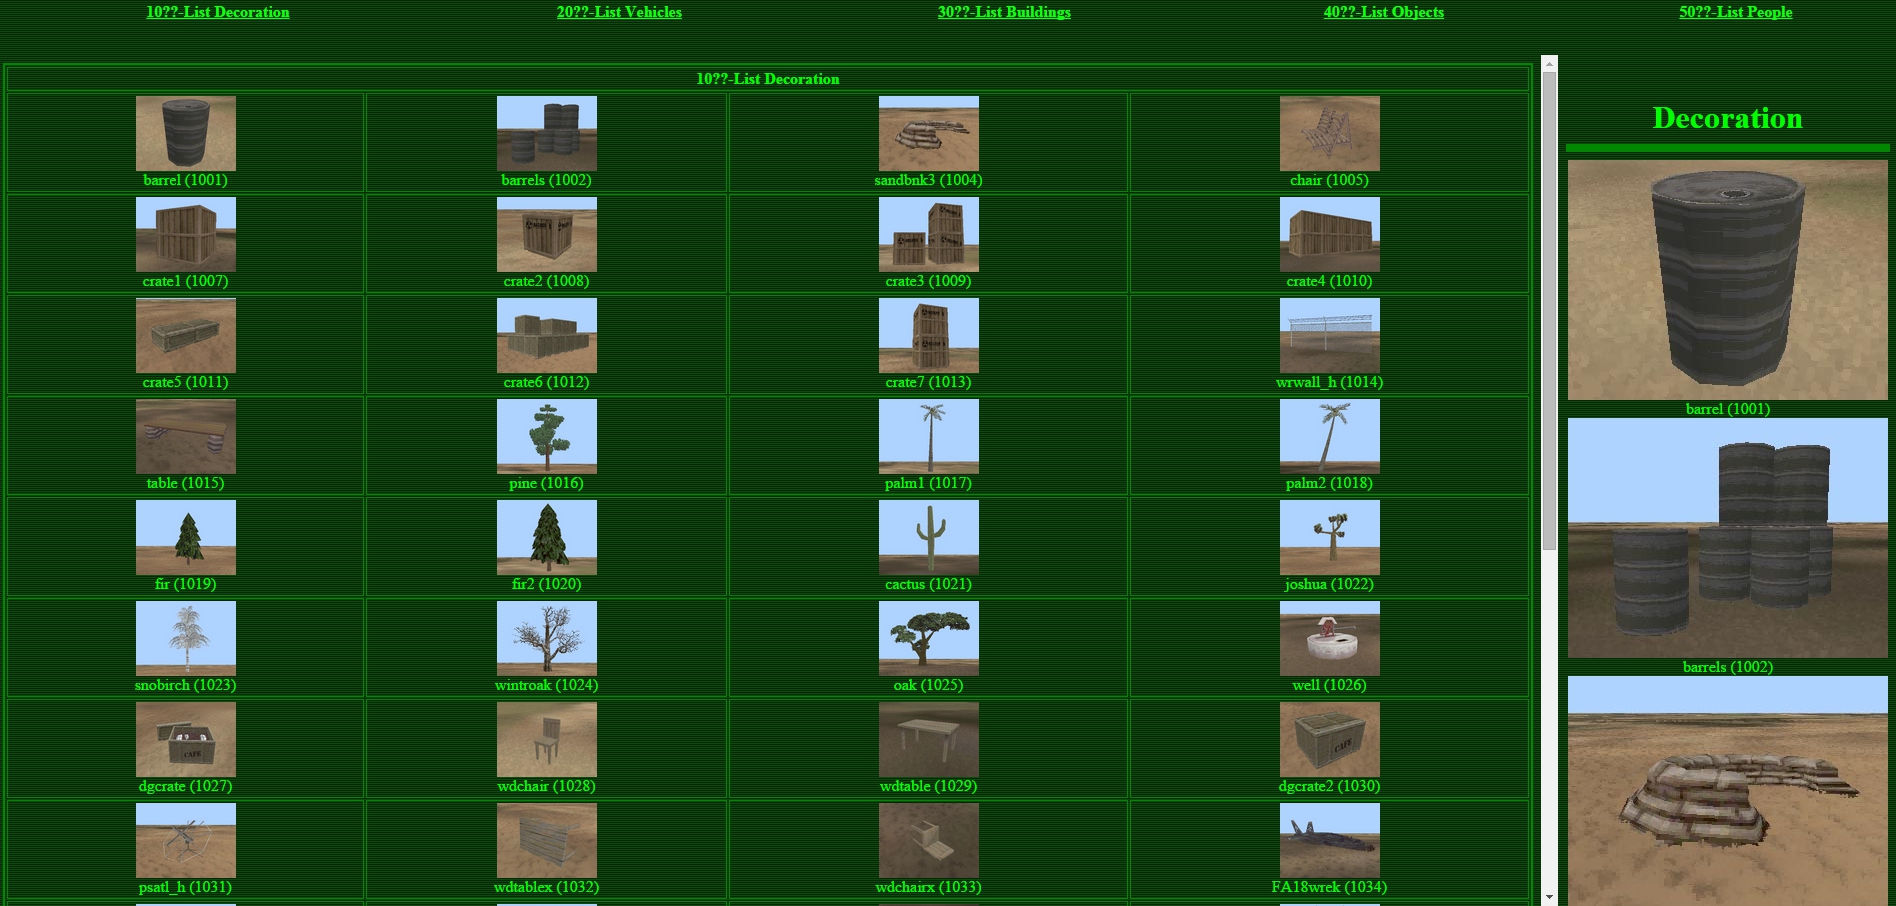This screenshot has height=906, width=1896.
Task: Click the 'barrel (1001)' caption under large preview
Action: tap(1727, 409)
